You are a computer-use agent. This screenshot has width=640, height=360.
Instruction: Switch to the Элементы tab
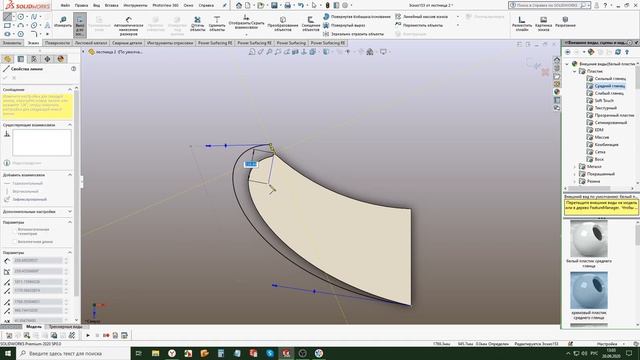[12, 43]
